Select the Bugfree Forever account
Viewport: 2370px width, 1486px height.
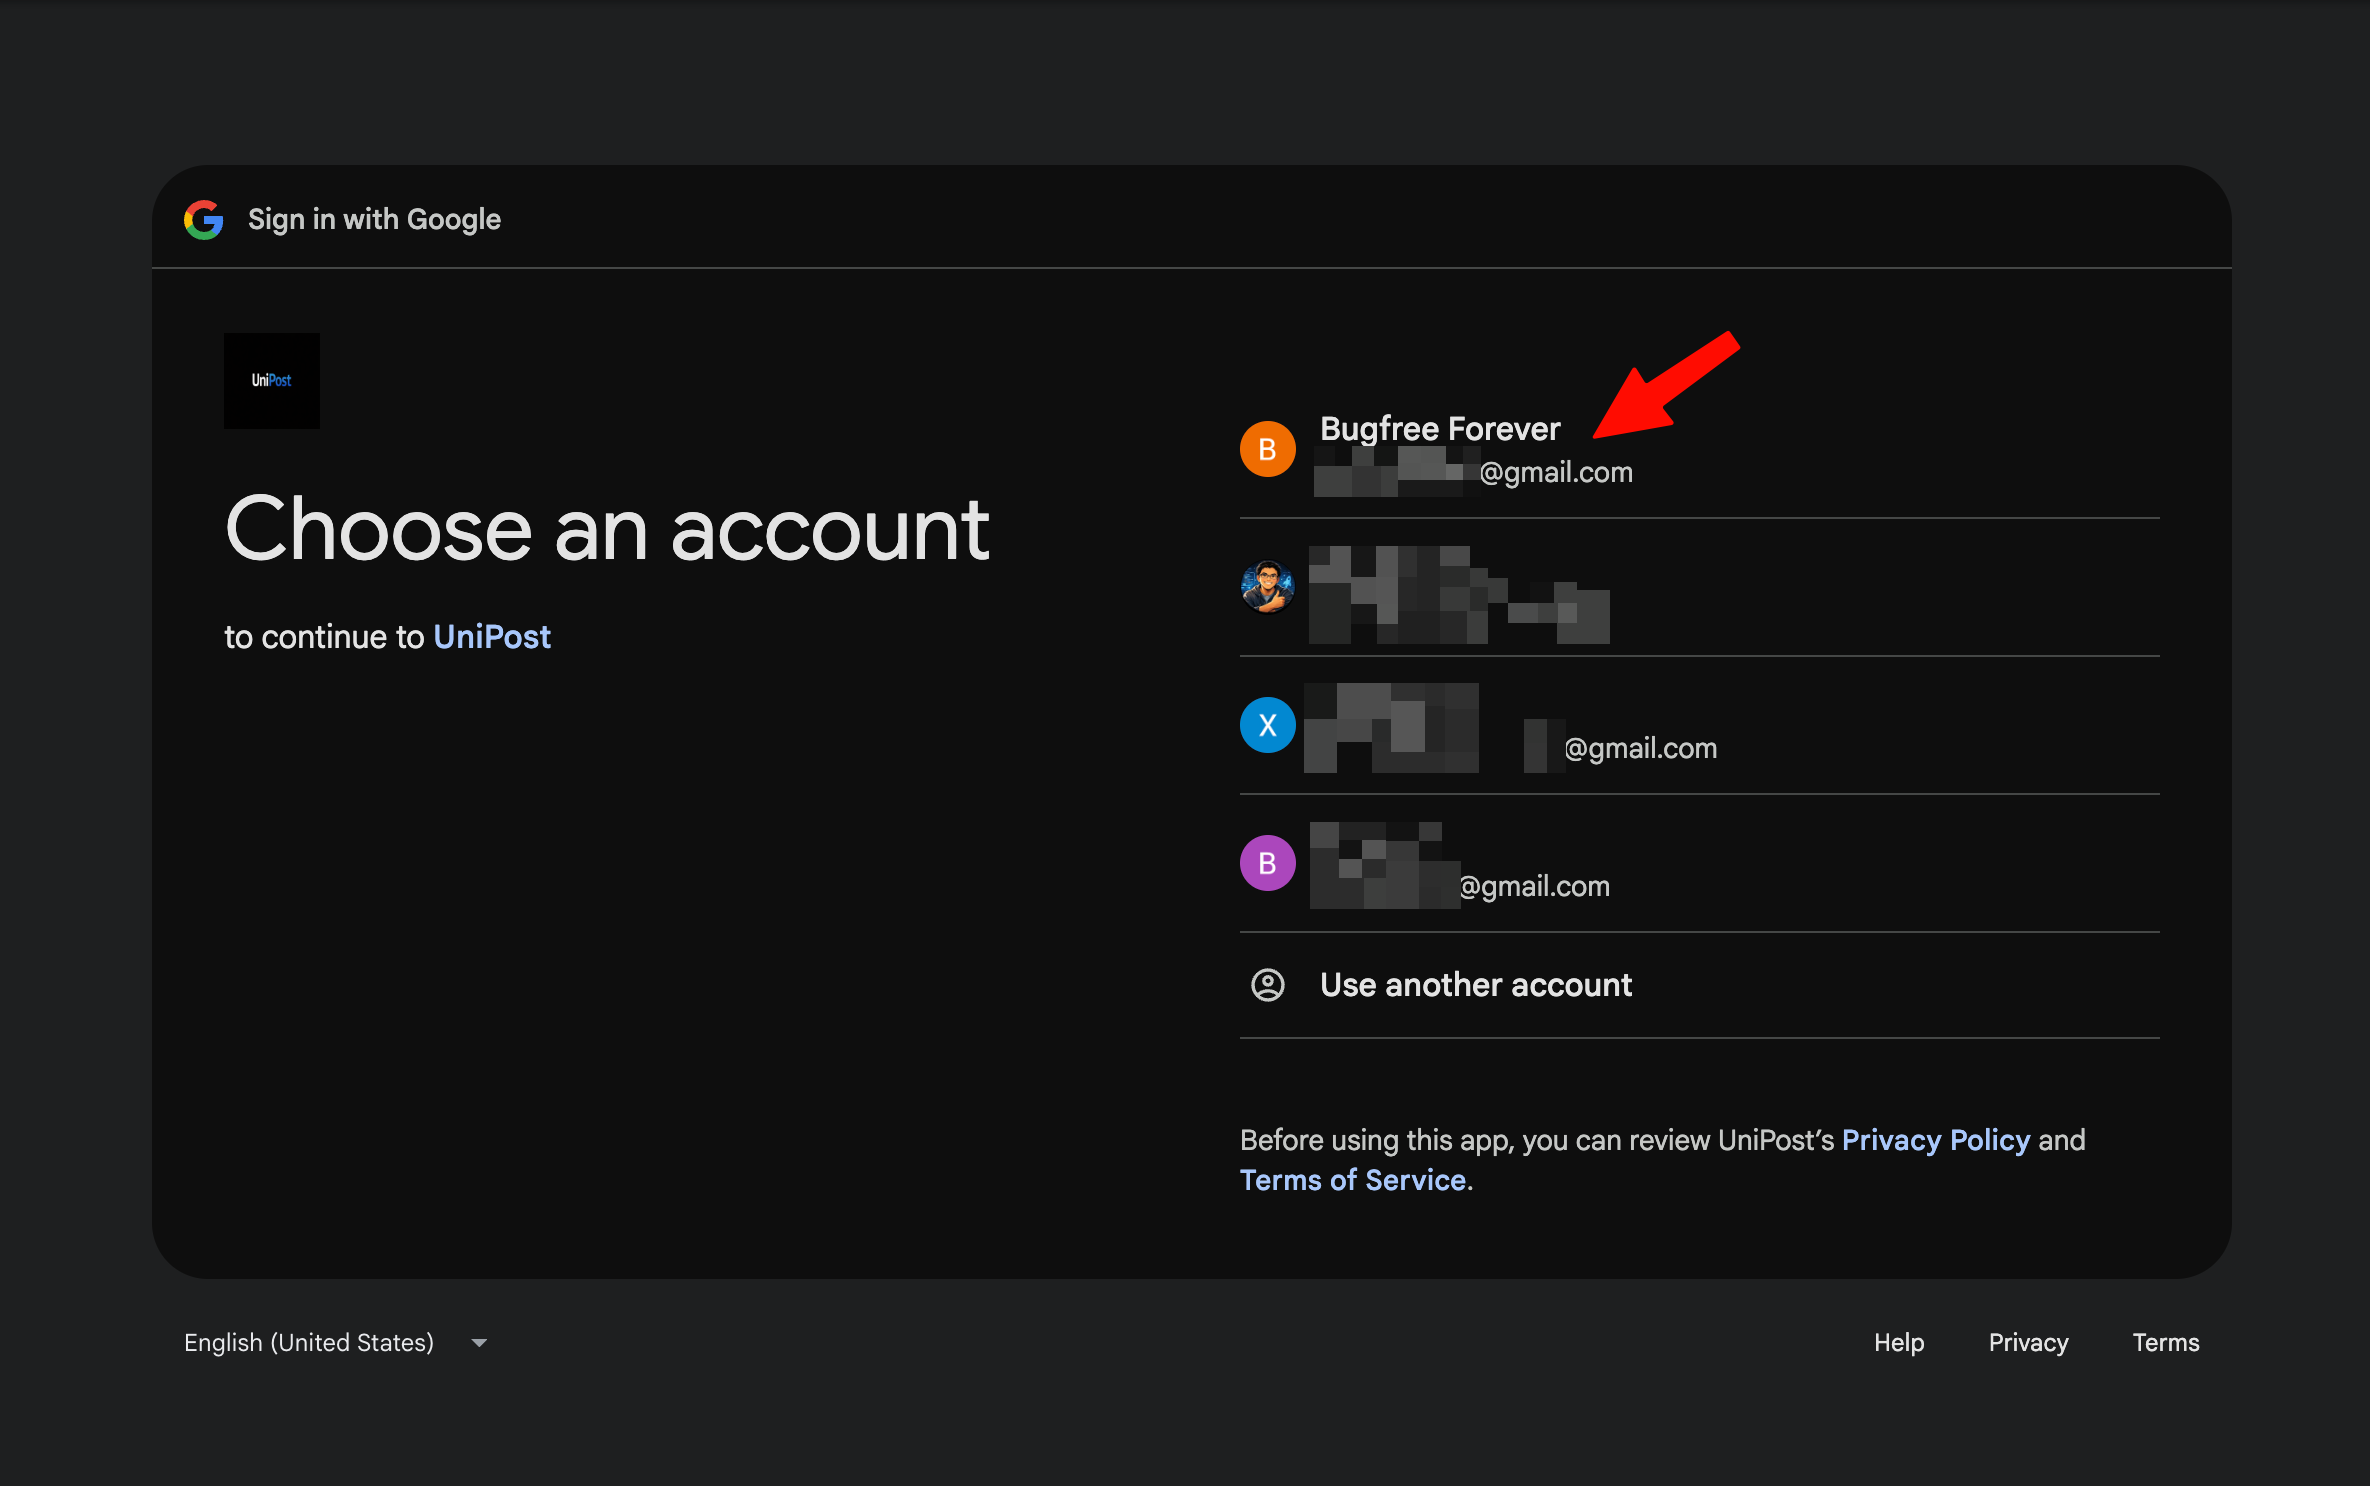1699,450
